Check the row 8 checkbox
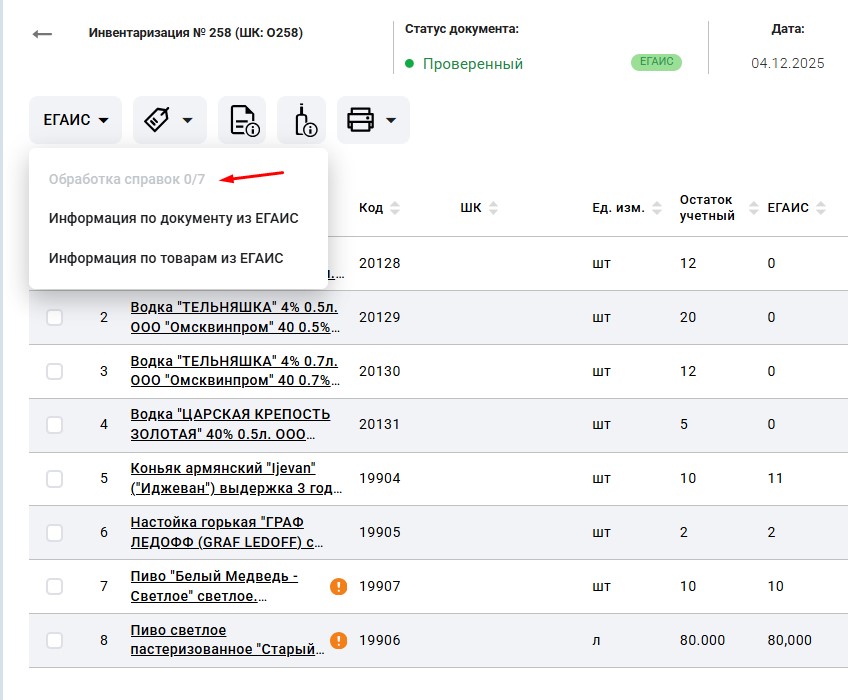Screen dimensions: 848x700 click(x=54, y=640)
